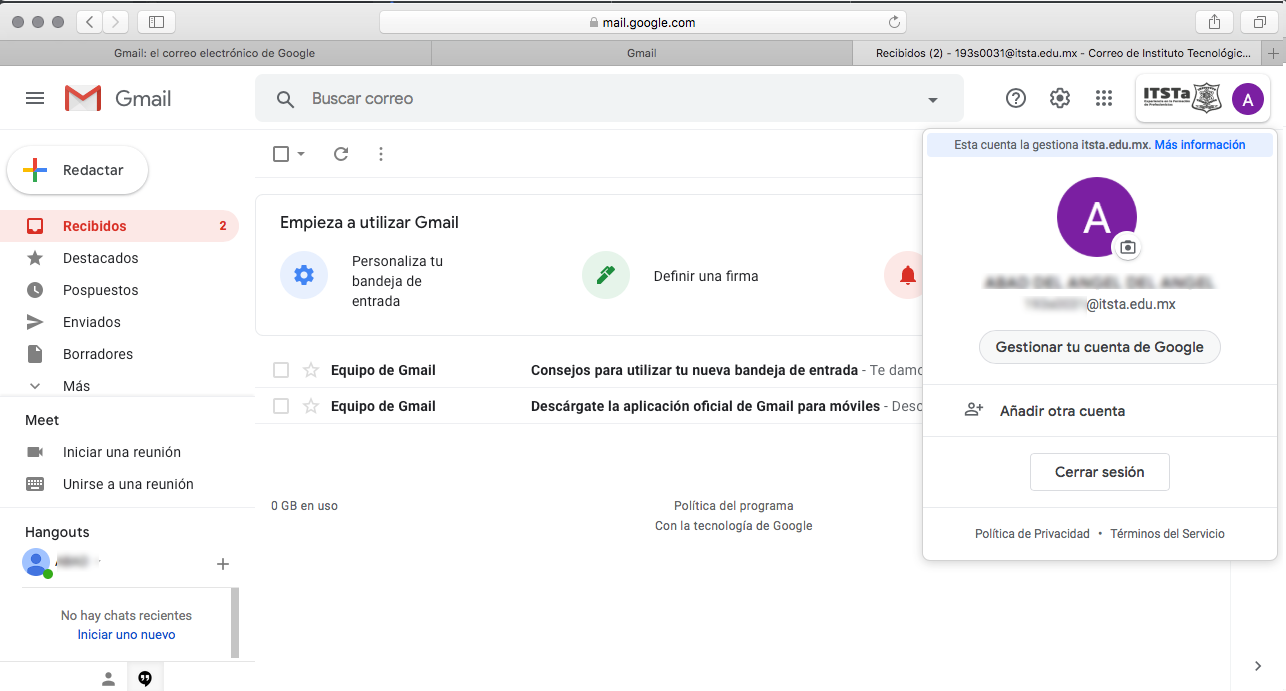This screenshot has height=691, width=1286.
Task: Open 'Términos del Servicio' link
Action: 1167,534
